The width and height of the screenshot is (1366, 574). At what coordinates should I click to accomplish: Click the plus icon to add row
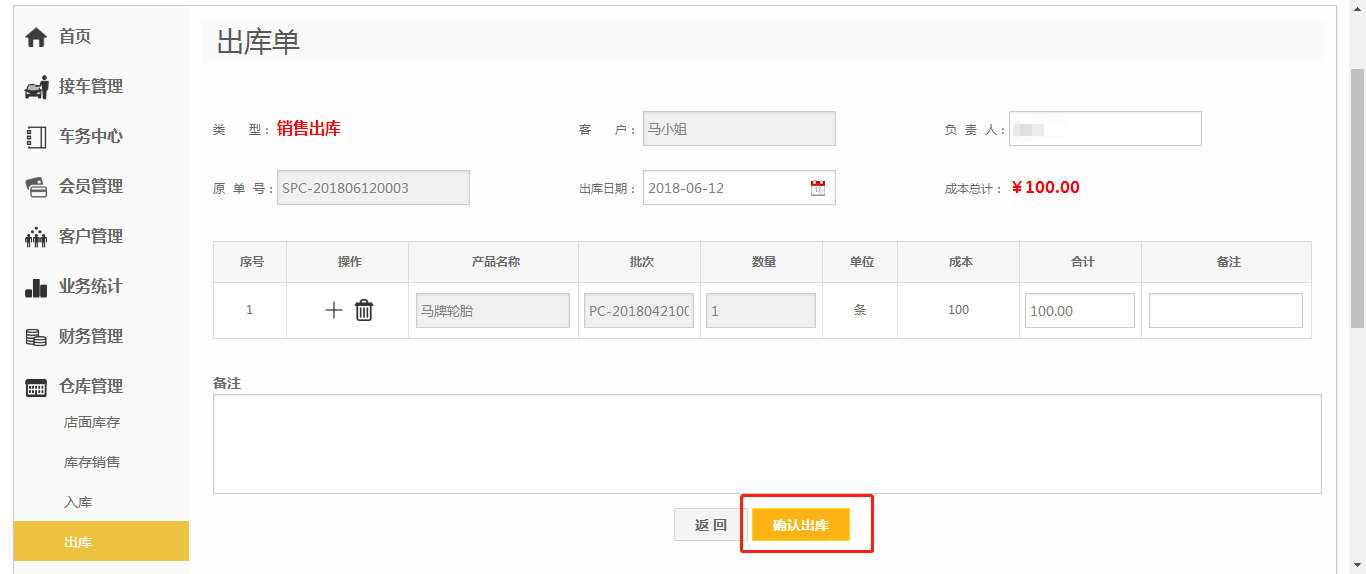[334, 311]
